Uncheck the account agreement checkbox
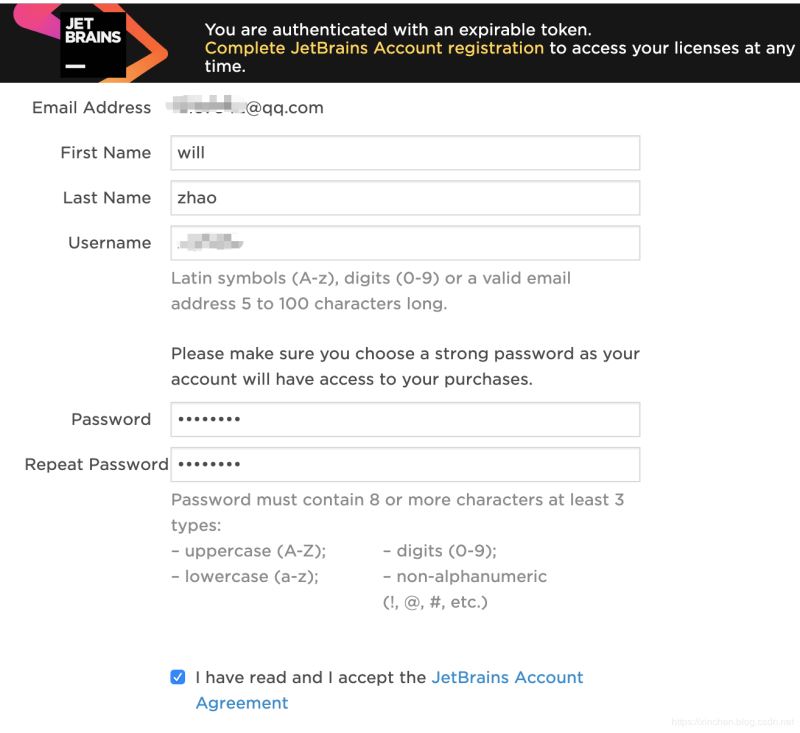 [178, 677]
